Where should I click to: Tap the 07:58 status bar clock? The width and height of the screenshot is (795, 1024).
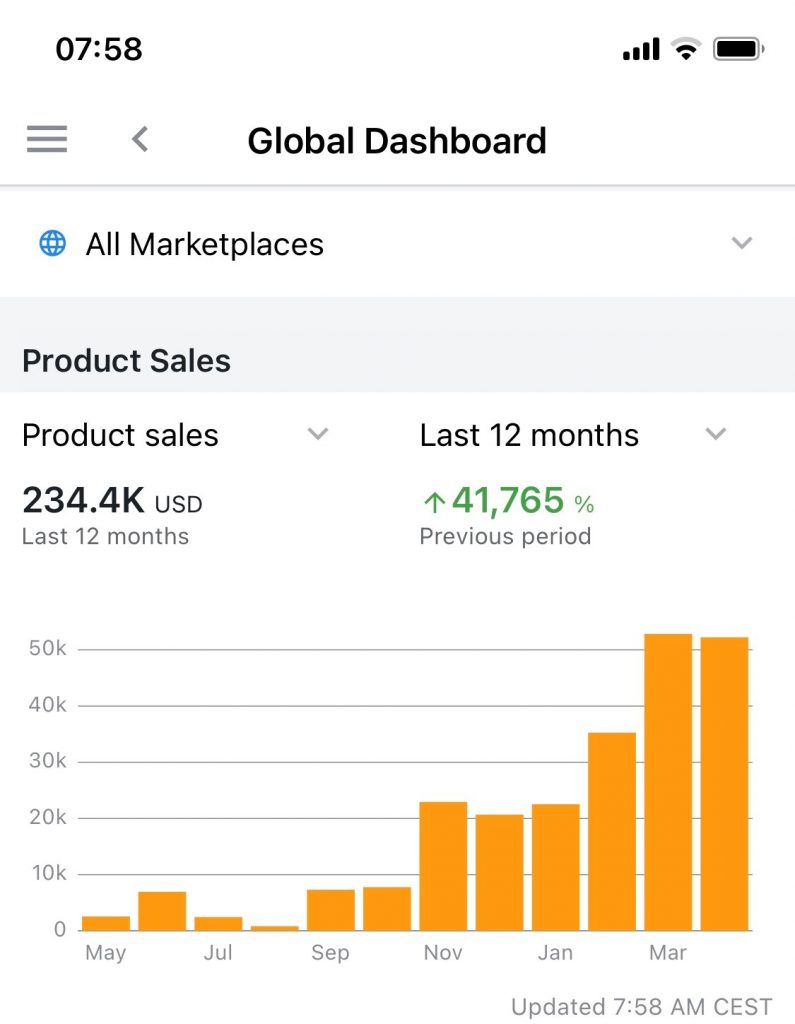coord(99,48)
